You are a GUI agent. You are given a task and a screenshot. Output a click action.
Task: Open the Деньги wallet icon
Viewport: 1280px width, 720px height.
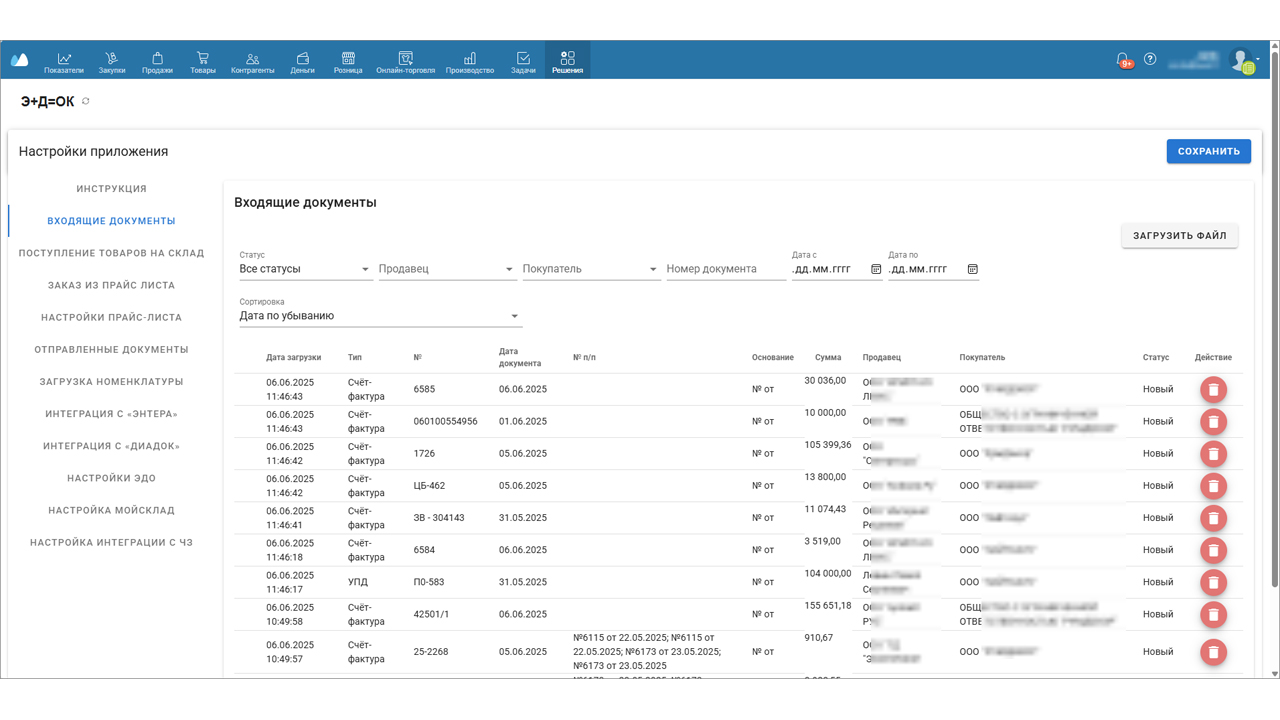tap(302, 59)
